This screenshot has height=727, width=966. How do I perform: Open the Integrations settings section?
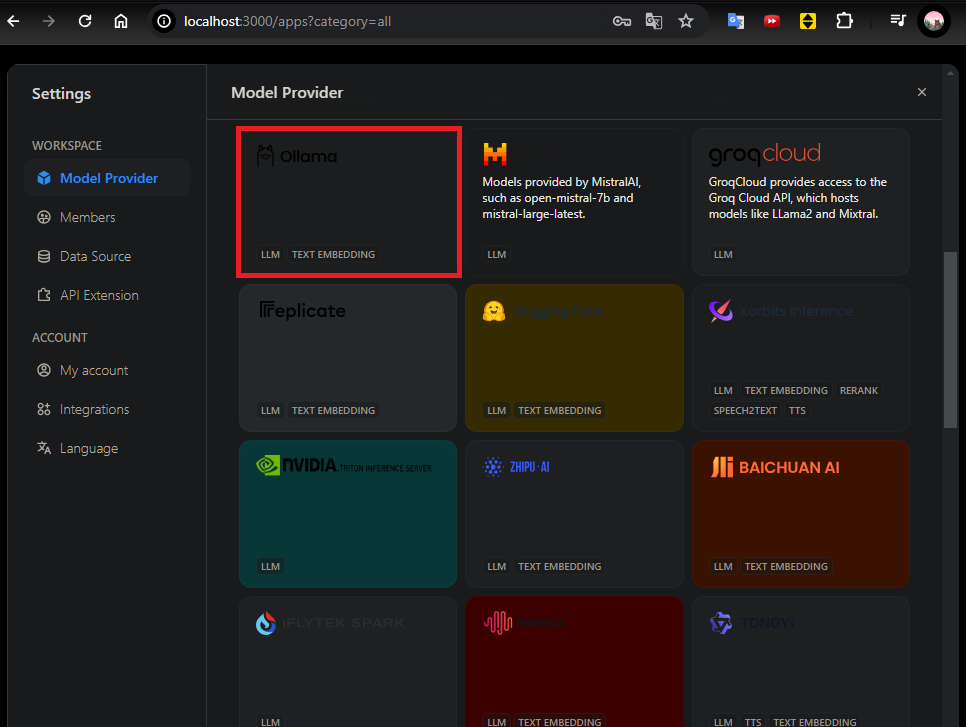107,409
